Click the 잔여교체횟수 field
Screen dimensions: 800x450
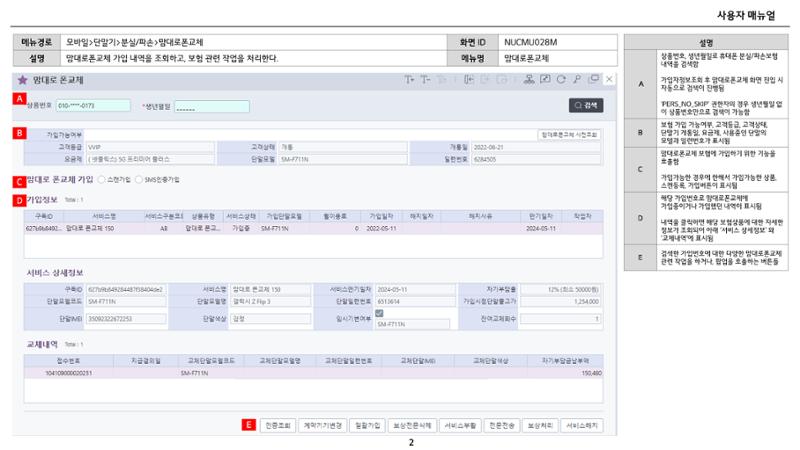coord(560,319)
